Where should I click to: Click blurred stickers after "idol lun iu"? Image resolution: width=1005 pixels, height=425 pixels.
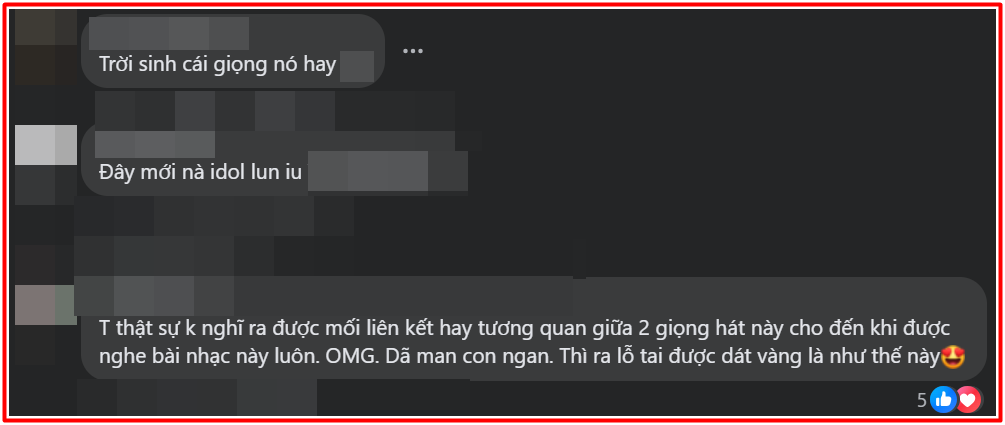pos(387,171)
